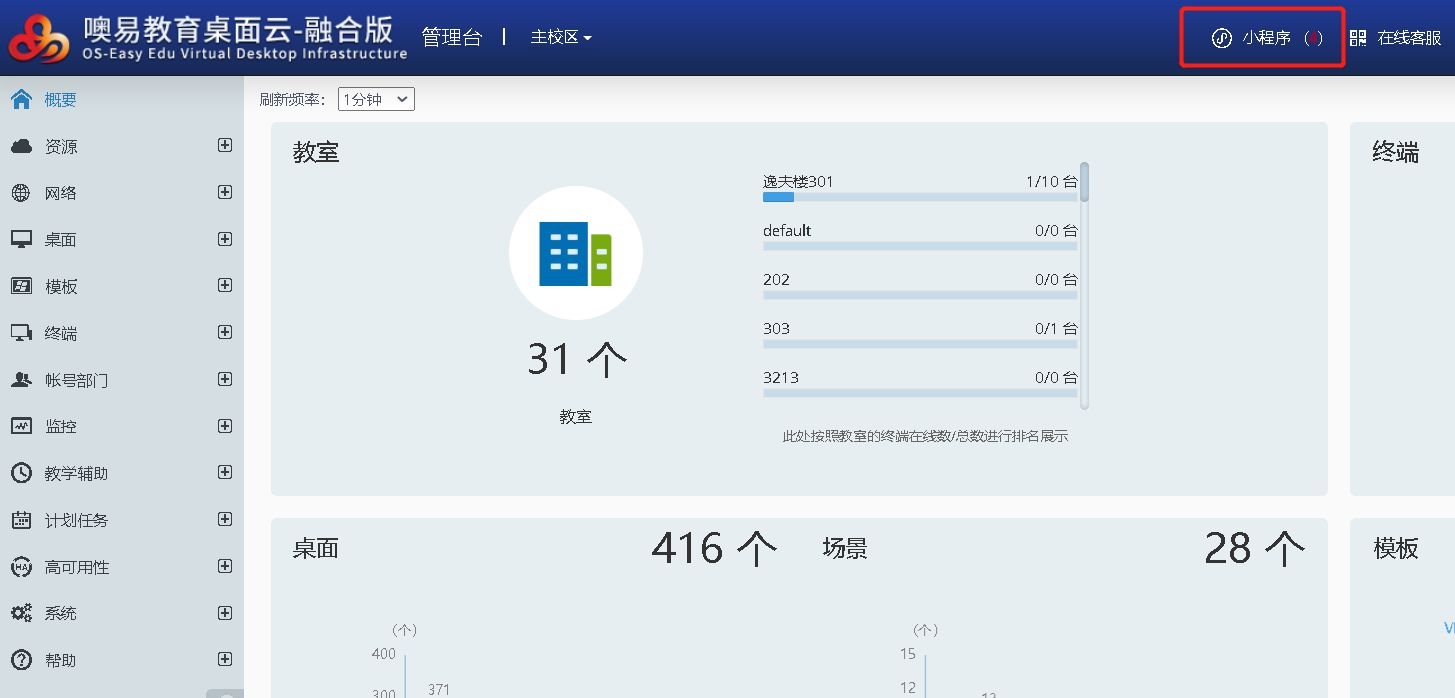Select 计划任务 in the sidebar menu
The image size is (1455, 698).
(76, 520)
